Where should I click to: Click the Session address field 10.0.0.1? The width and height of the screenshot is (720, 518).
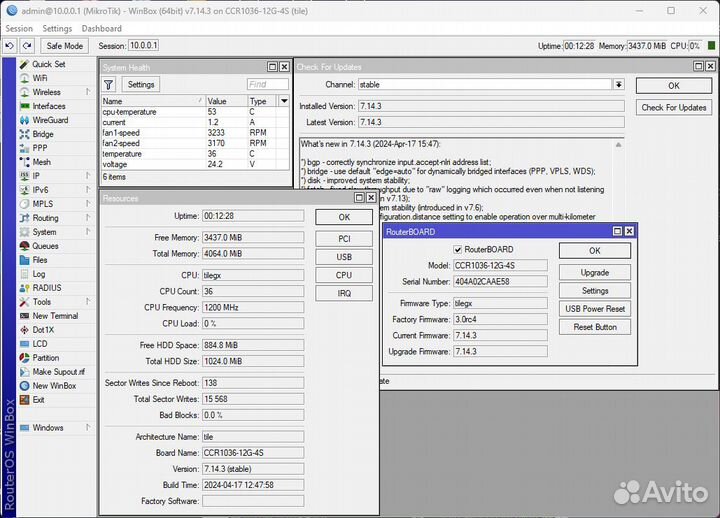tap(143, 45)
